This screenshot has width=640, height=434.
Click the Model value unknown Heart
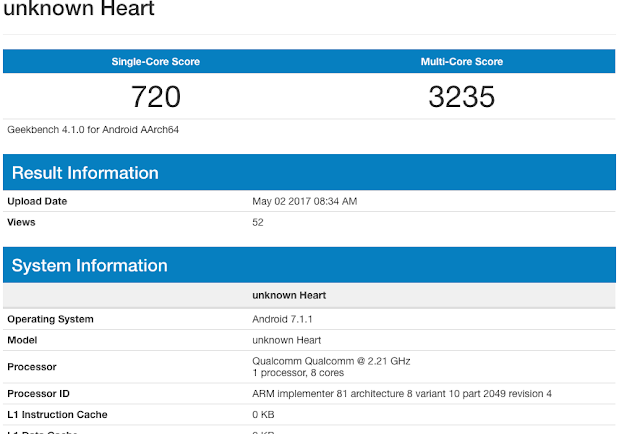[x=287, y=340]
